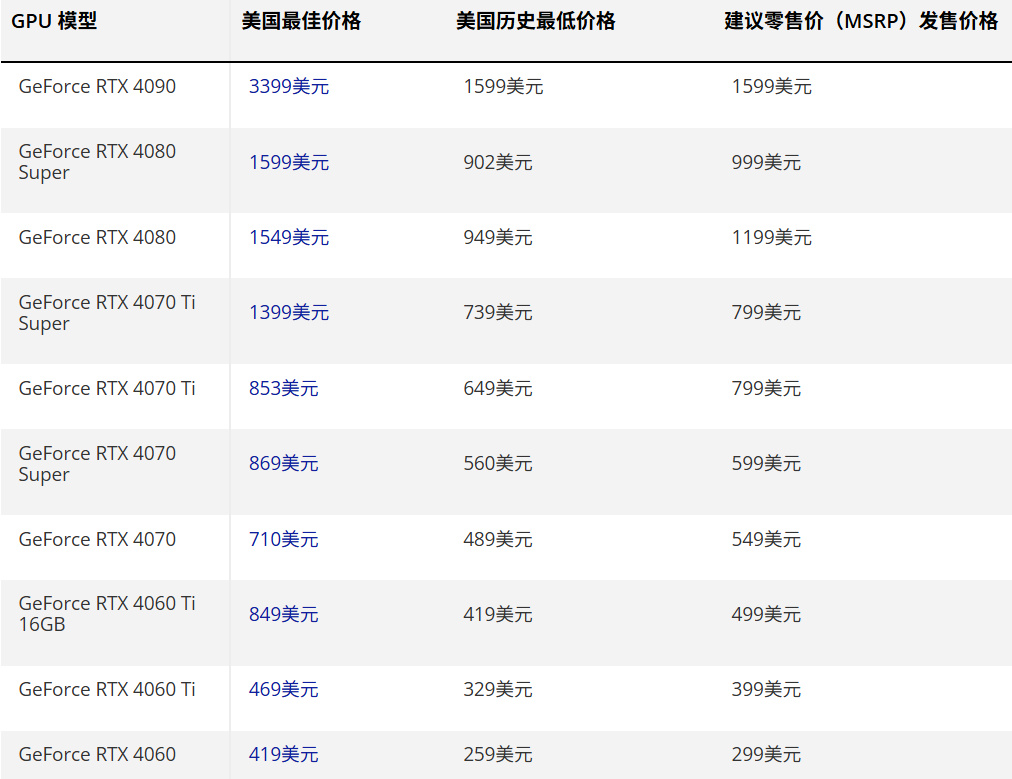The image size is (1012, 779).
Task: Click the 329美元 historic low price
Action: tap(498, 689)
